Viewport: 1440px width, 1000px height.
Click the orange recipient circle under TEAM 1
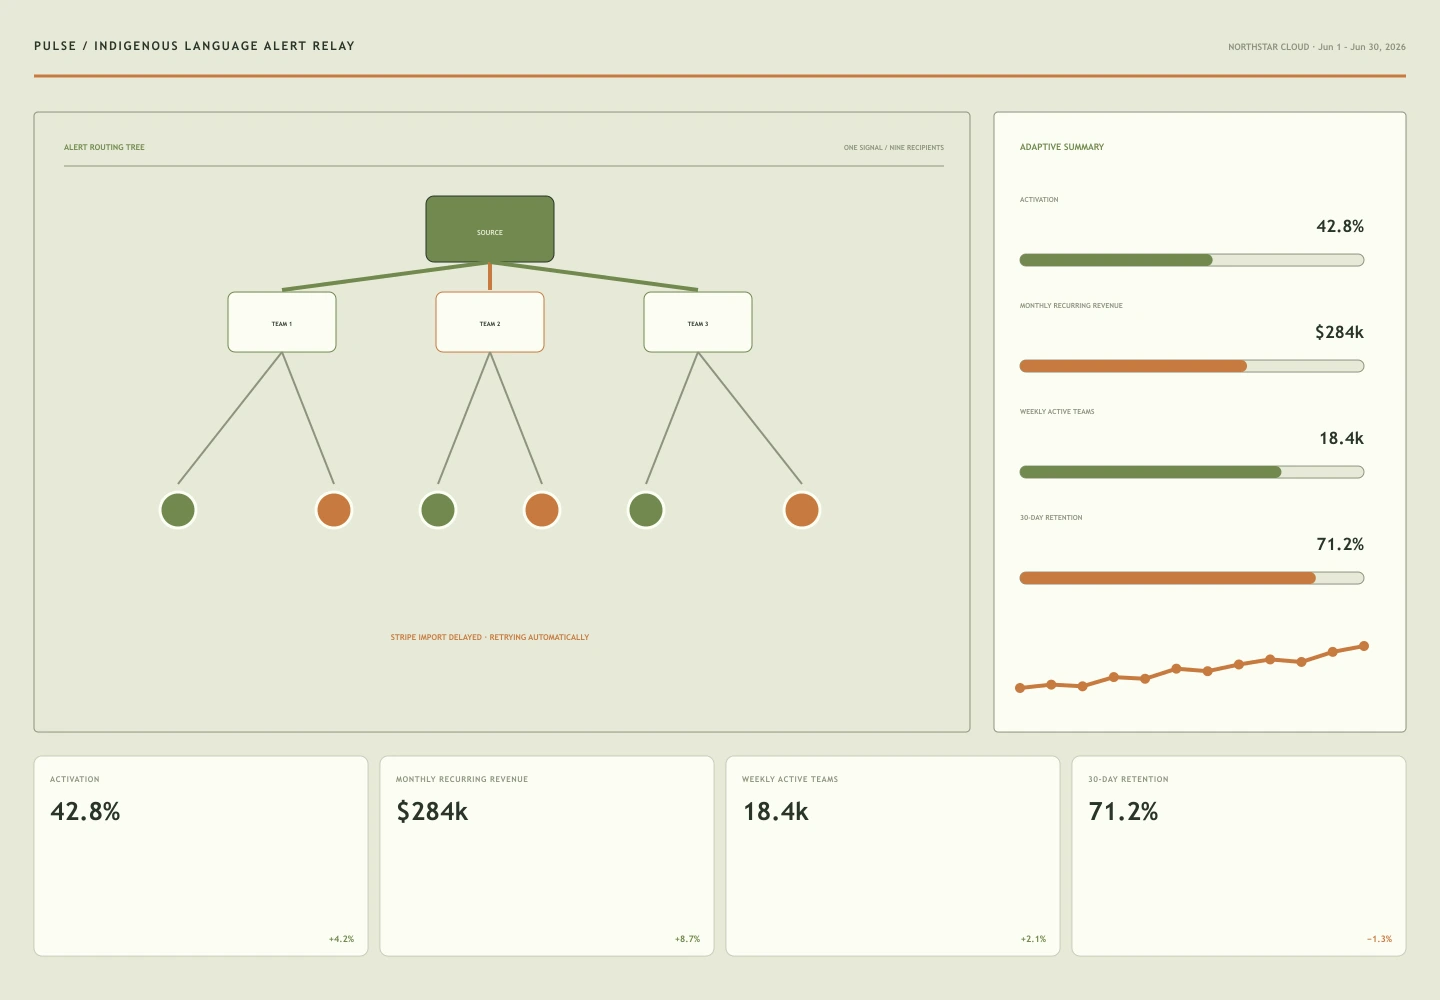tap(334, 510)
